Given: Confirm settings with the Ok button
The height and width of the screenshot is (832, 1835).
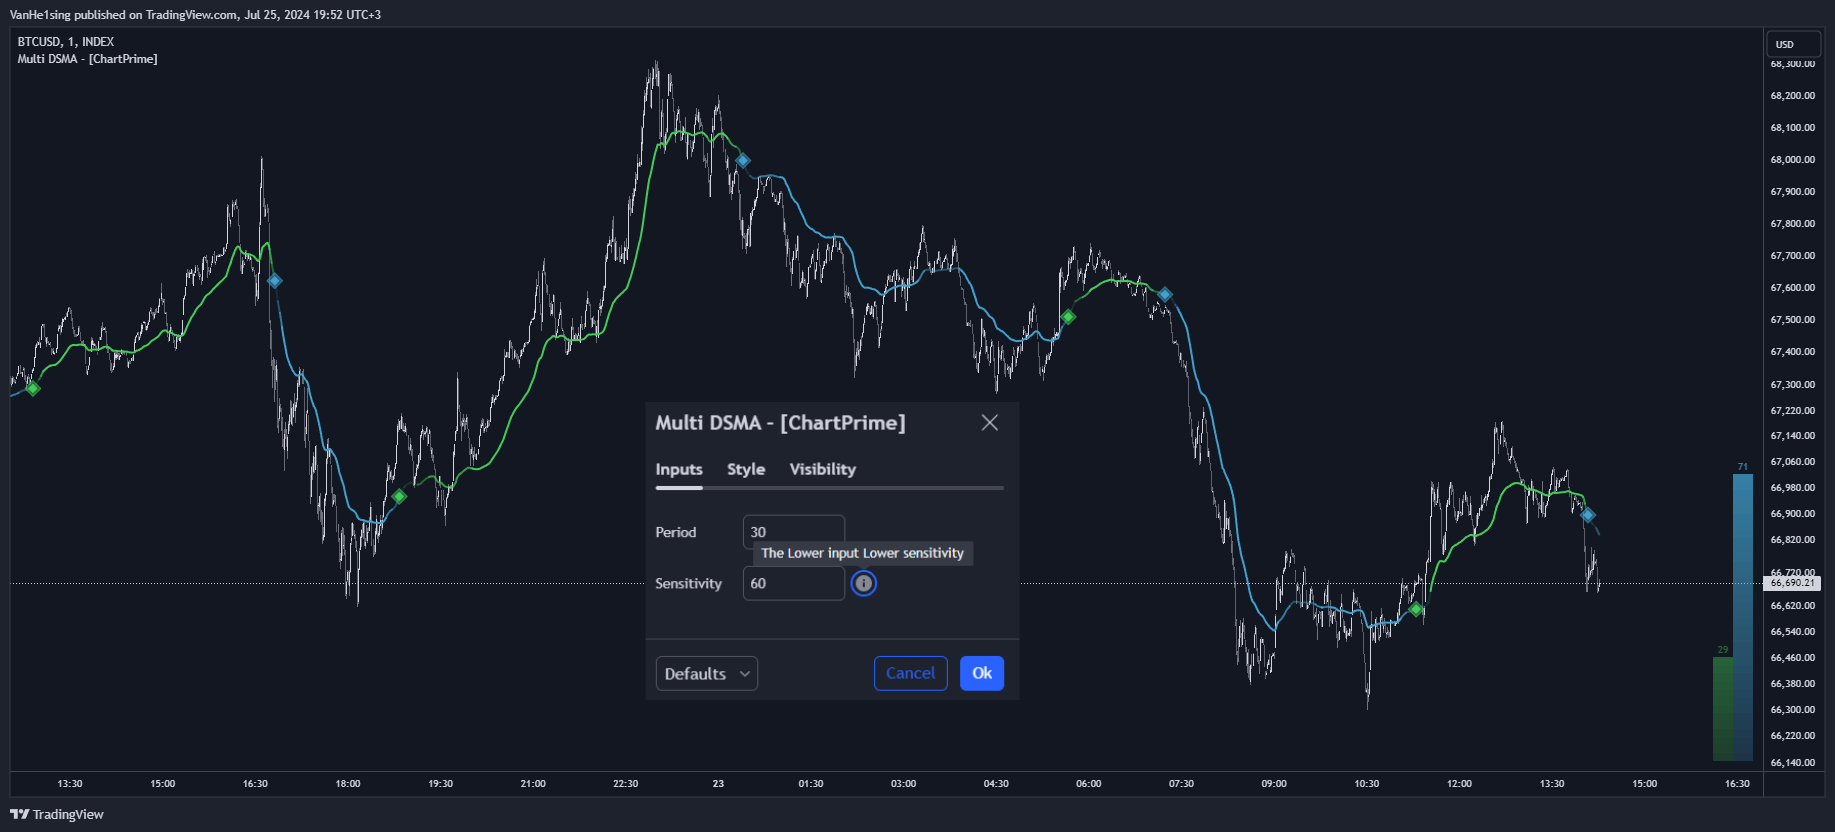Looking at the screenshot, I should coord(982,673).
